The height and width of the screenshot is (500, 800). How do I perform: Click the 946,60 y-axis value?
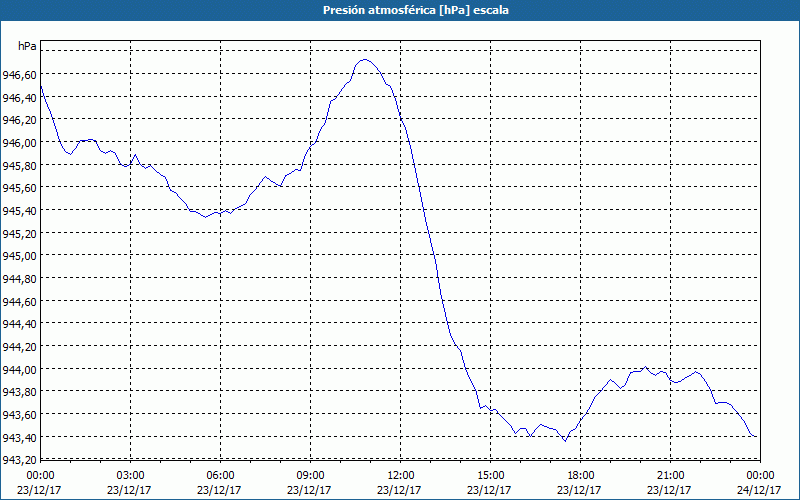point(19,75)
